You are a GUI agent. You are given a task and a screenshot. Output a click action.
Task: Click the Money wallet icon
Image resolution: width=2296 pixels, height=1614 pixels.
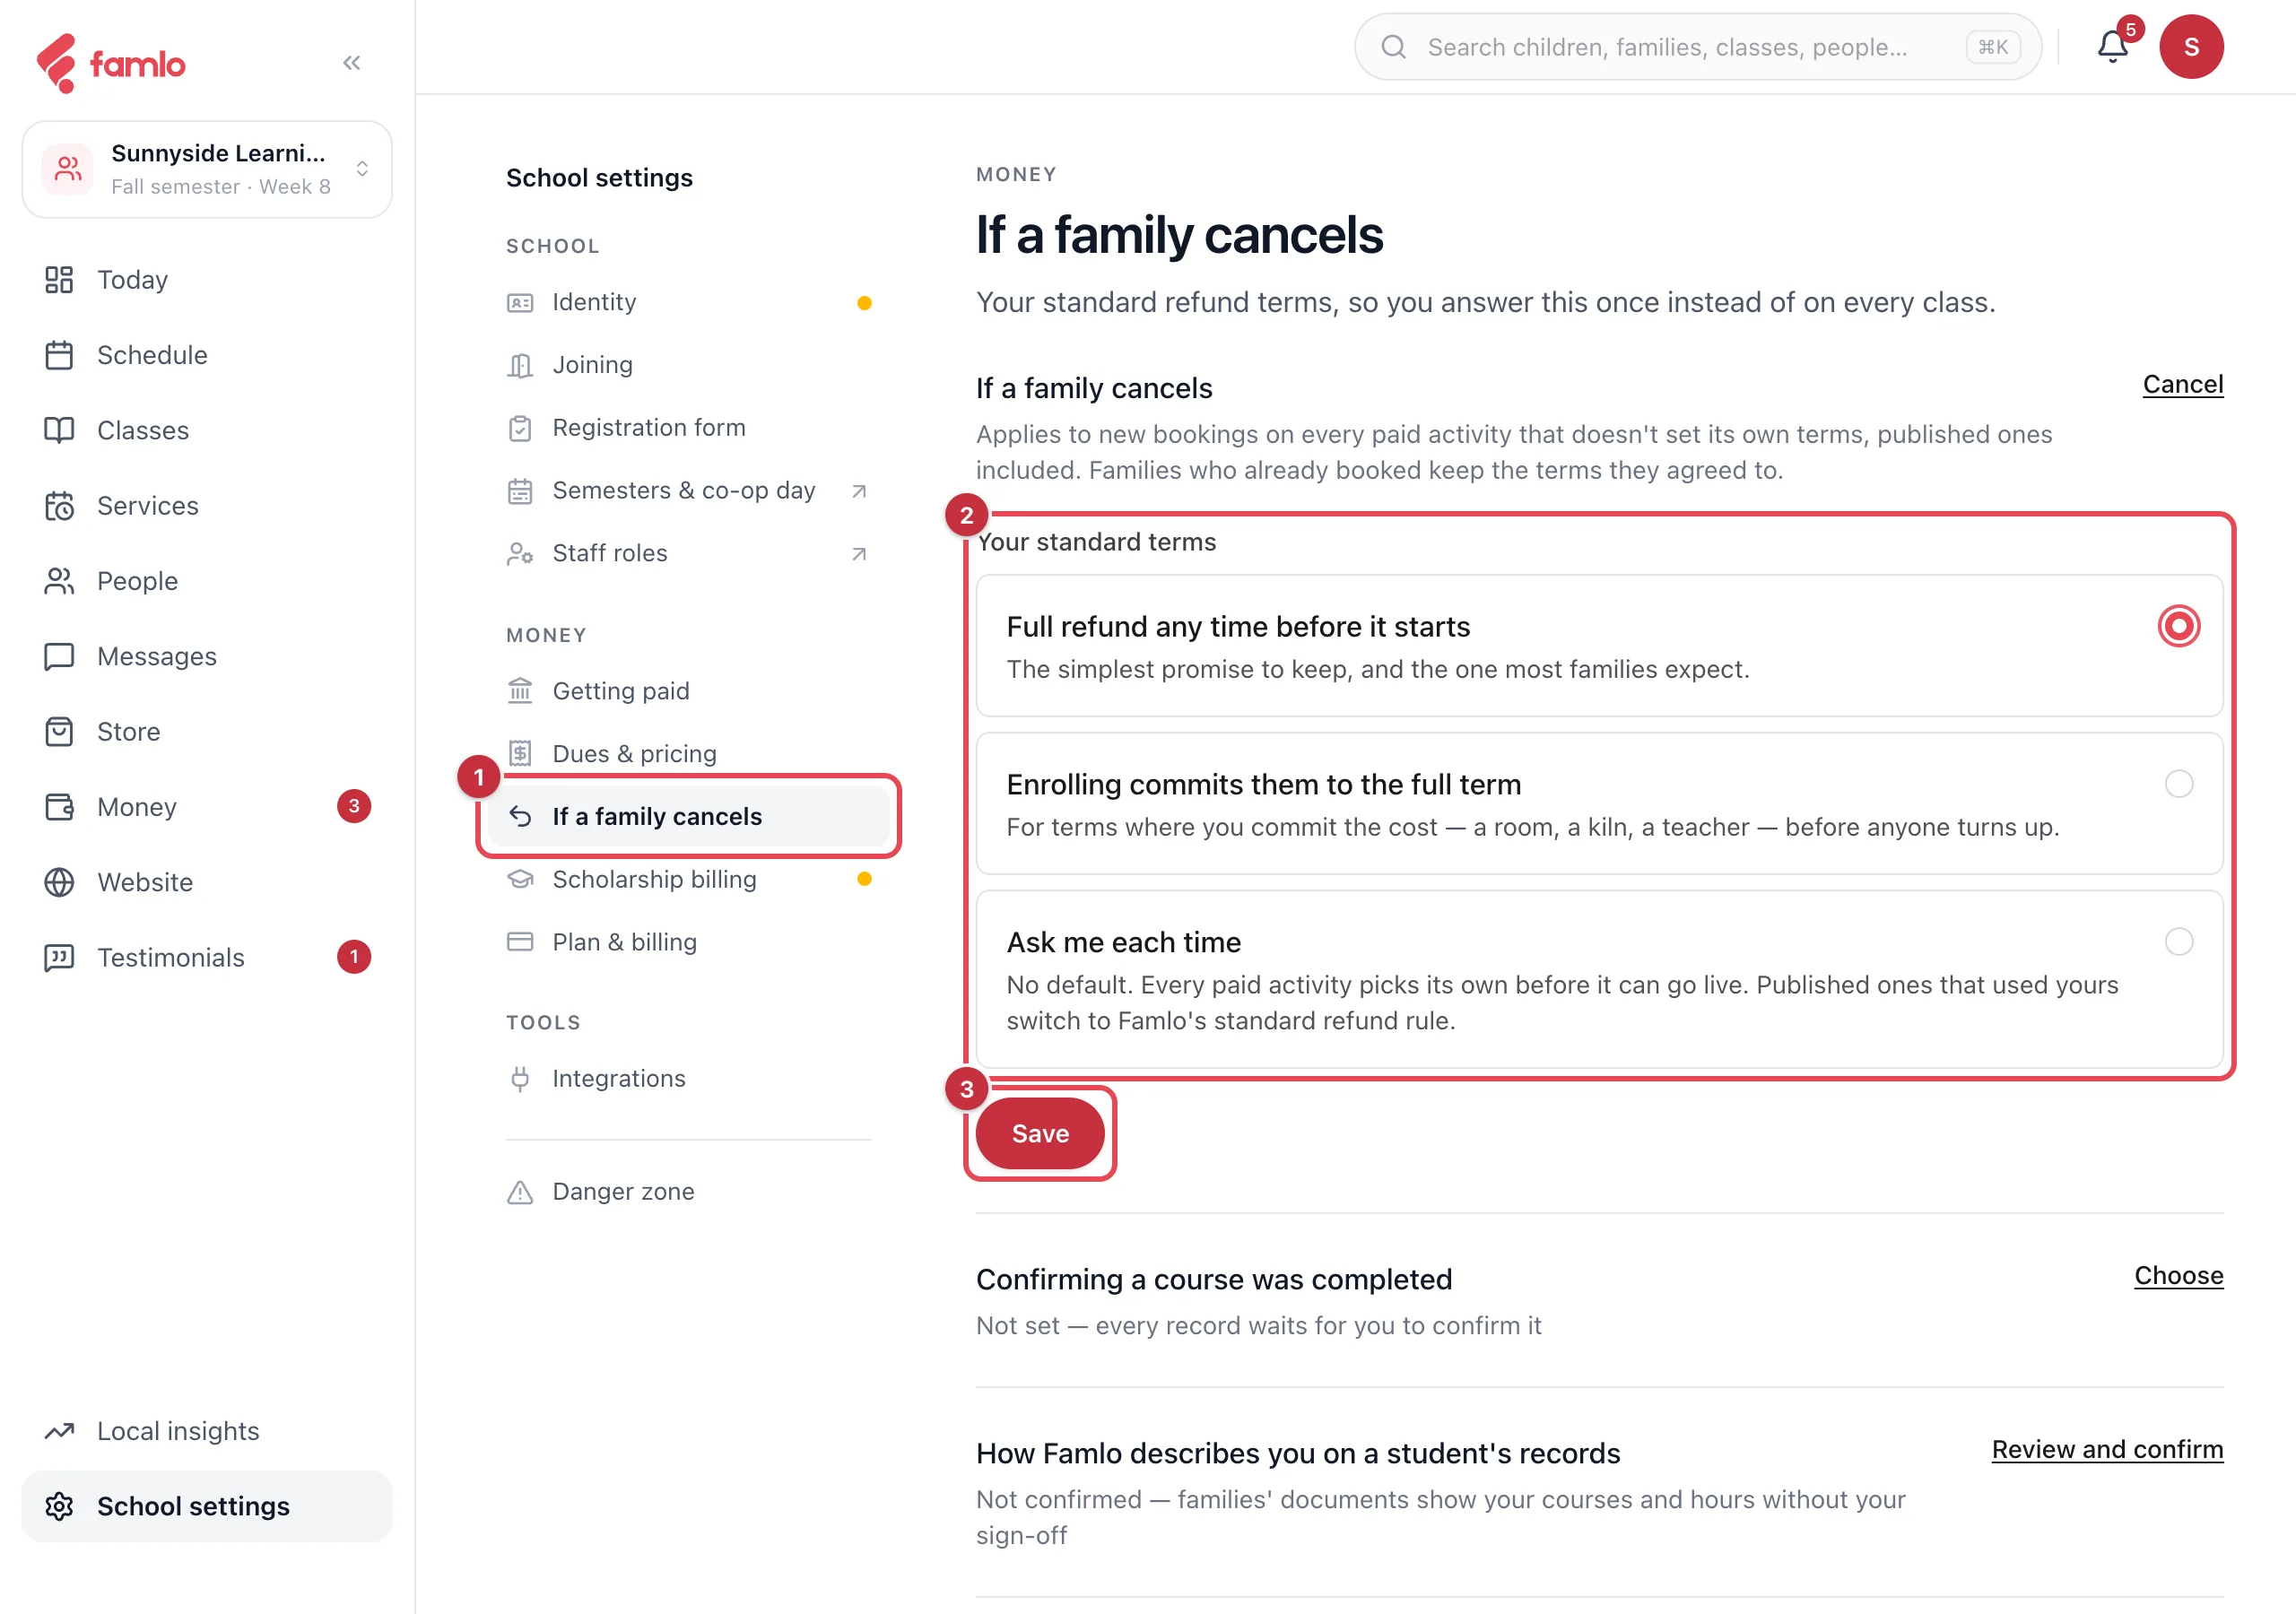[x=59, y=807]
